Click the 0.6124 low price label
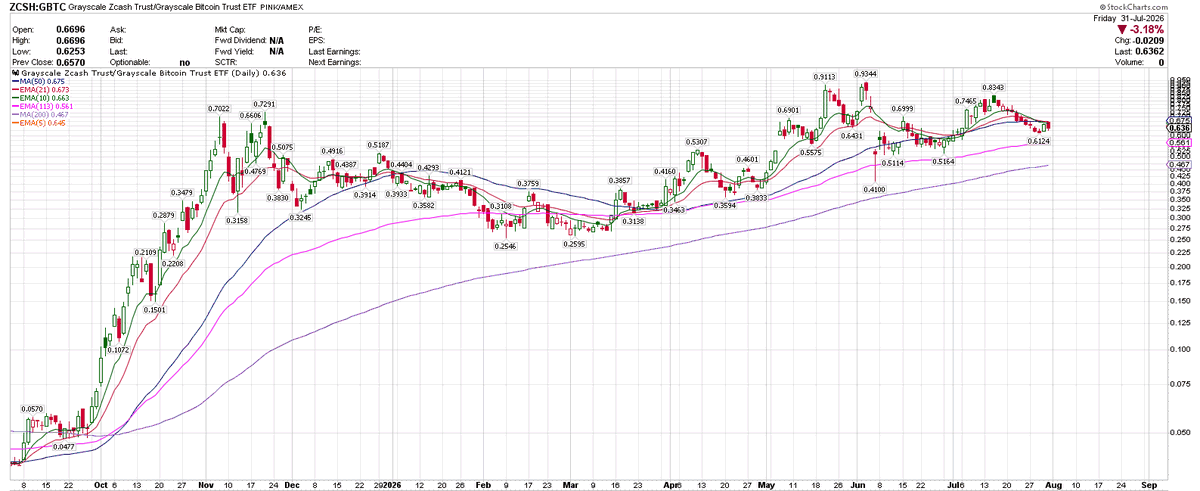Screen dimensions: 1200x491 1037,142
